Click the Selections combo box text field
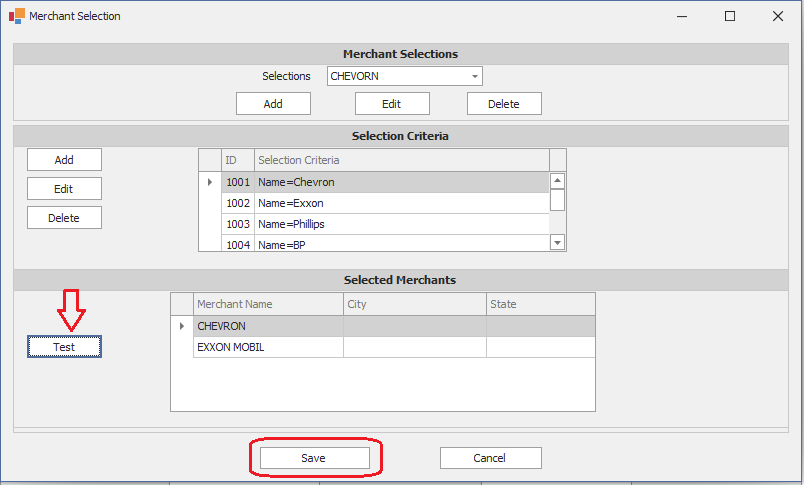Image resolution: width=804 pixels, height=485 pixels. click(399, 76)
